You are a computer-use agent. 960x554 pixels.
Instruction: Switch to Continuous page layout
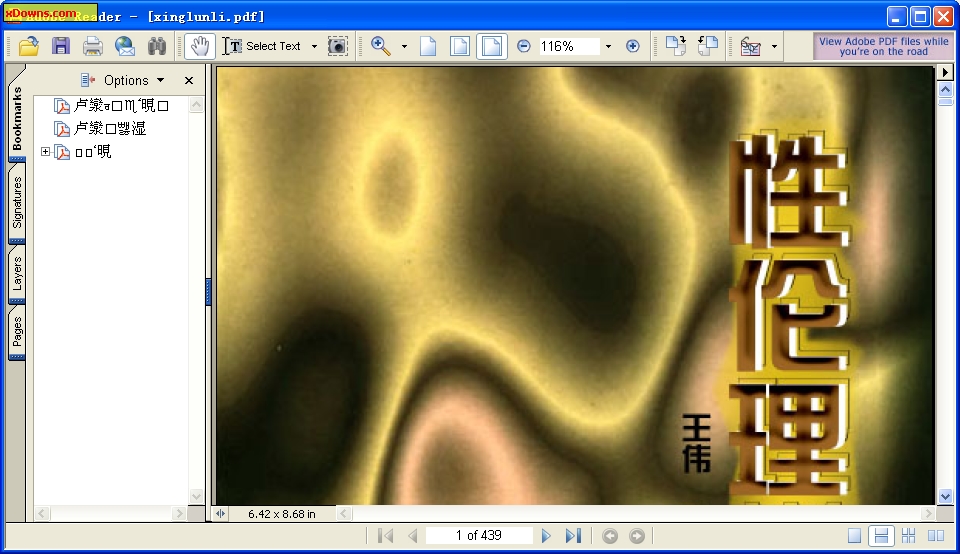pyautogui.click(x=881, y=536)
